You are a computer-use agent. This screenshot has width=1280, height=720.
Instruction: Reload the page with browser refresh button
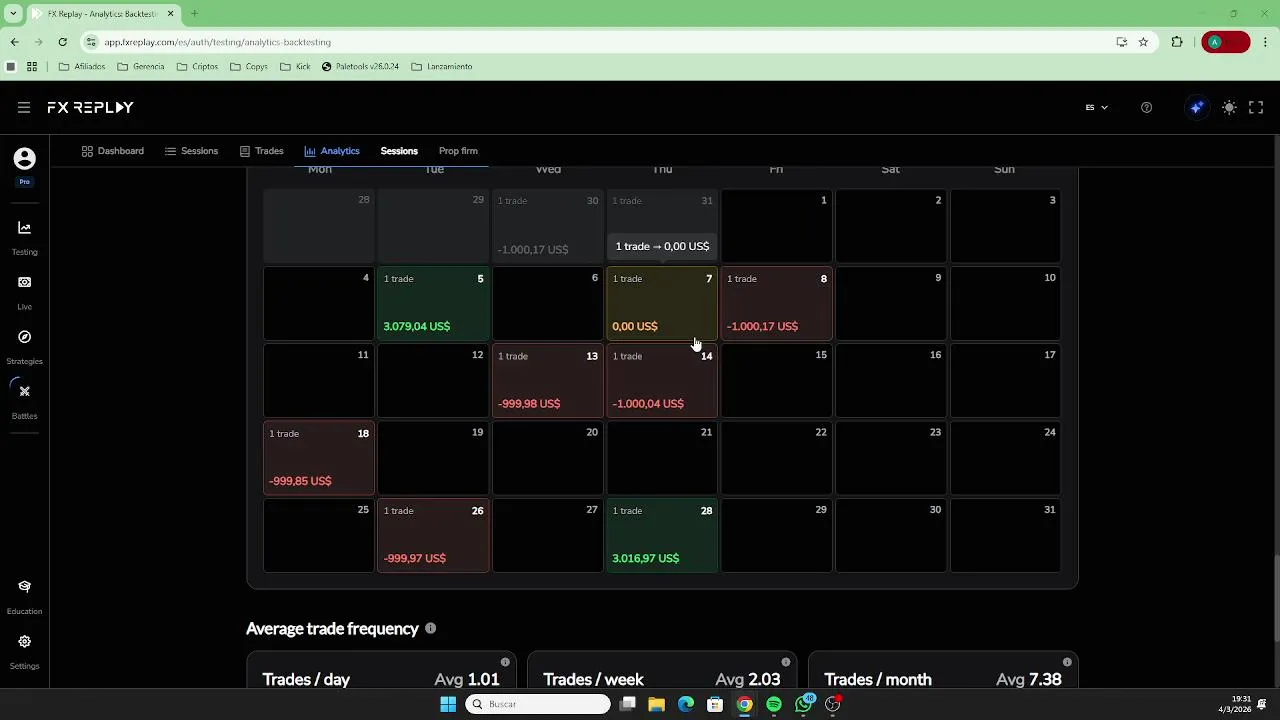point(62,42)
